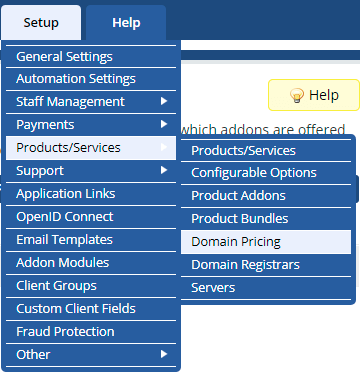Click the lightbulb icon in Help button
The image size is (362, 372).
(x=297, y=96)
